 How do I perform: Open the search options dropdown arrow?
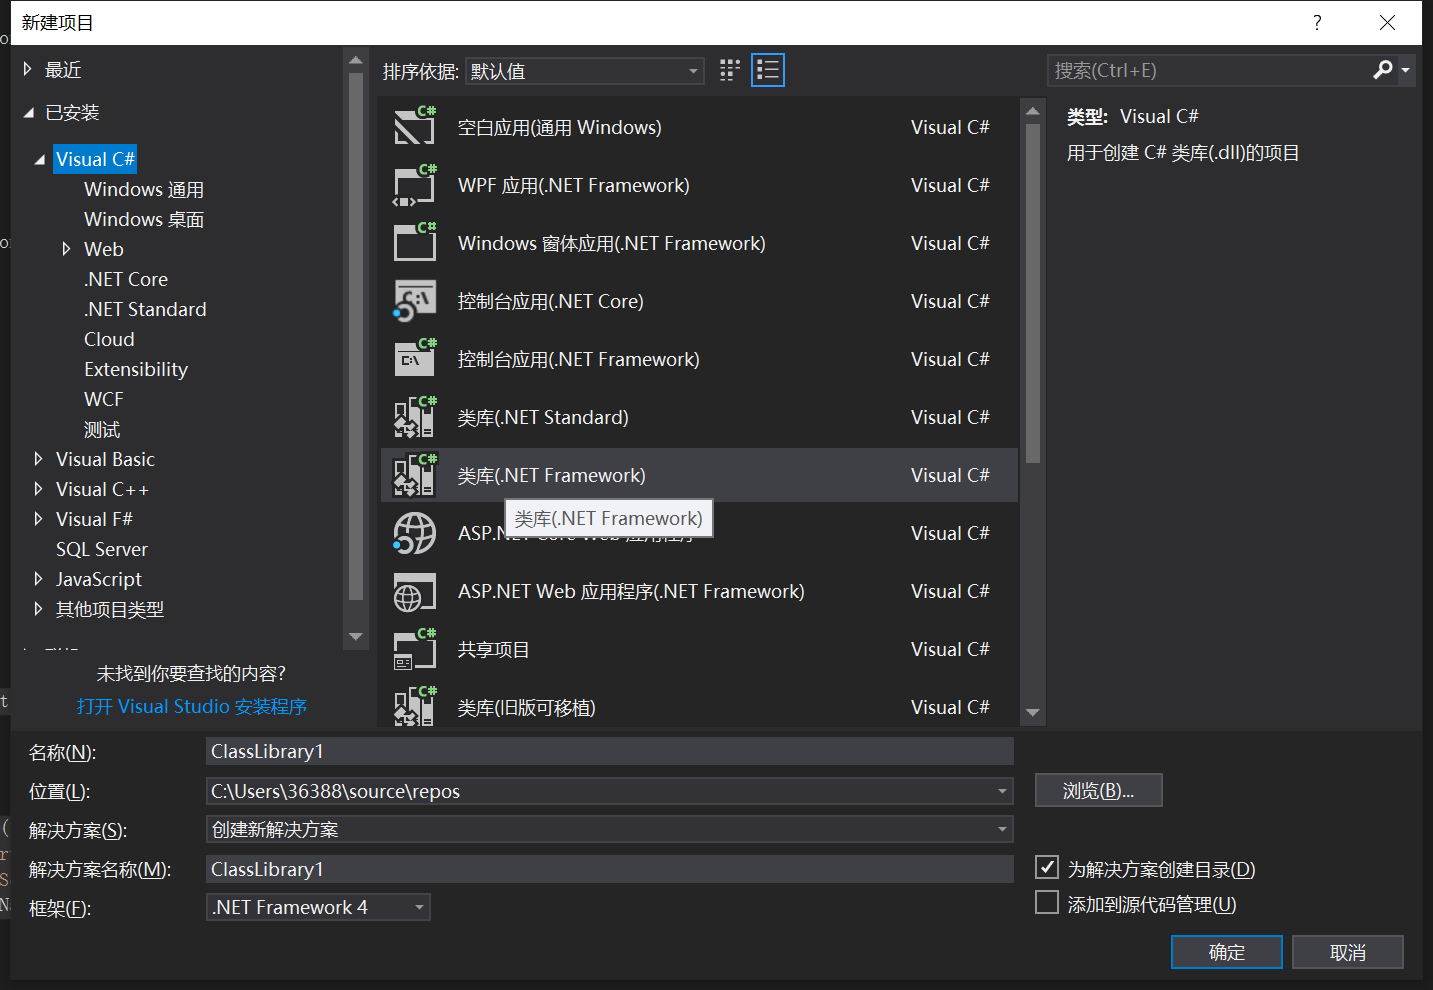click(x=1405, y=70)
